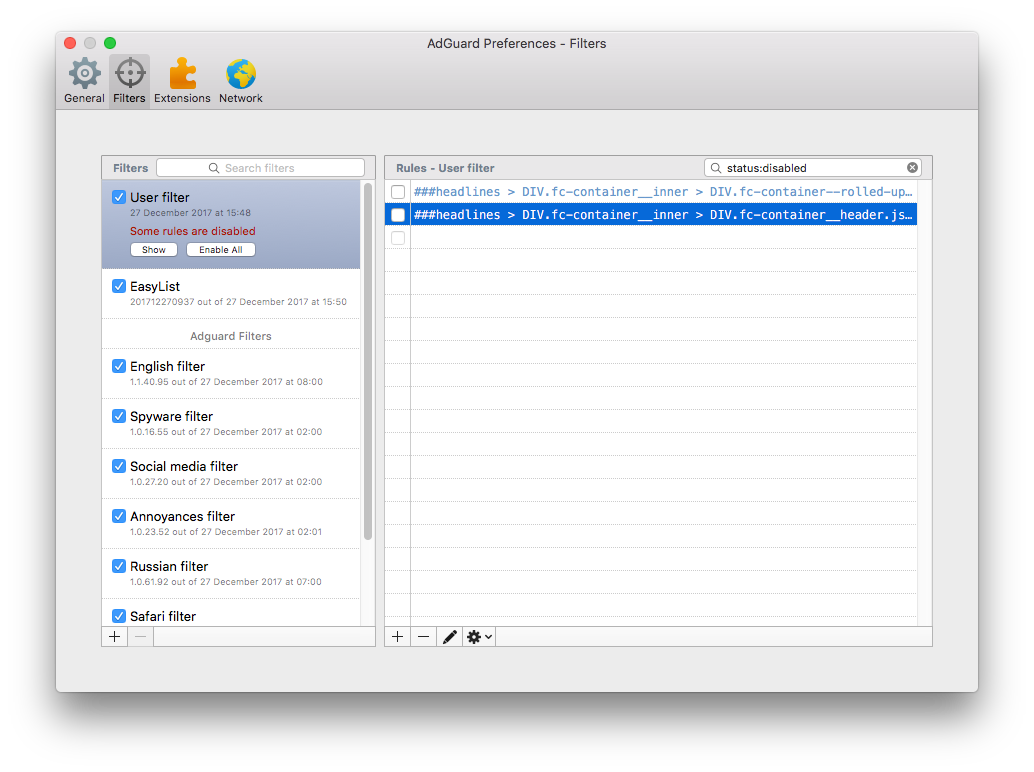
Task: Toggle the Spyware filter checkbox
Action: [119, 416]
